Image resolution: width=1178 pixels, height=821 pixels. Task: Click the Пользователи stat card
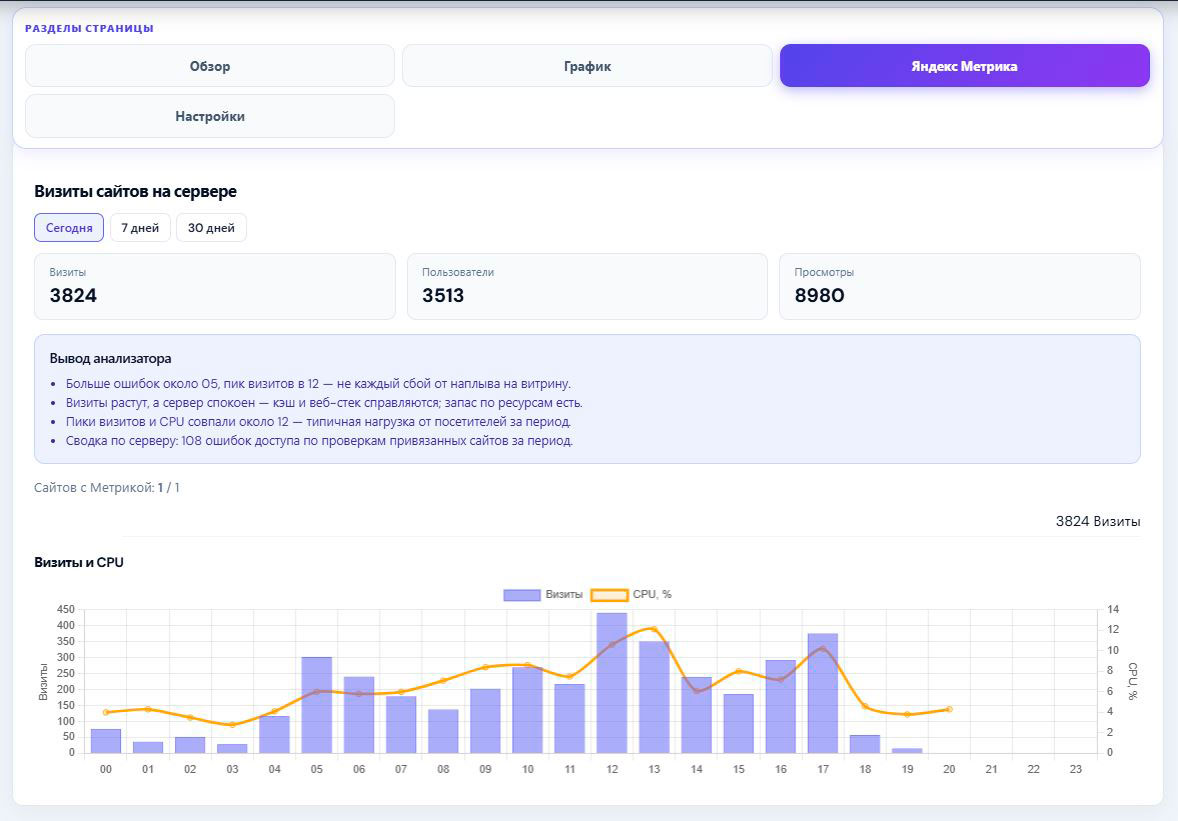coord(587,286)
